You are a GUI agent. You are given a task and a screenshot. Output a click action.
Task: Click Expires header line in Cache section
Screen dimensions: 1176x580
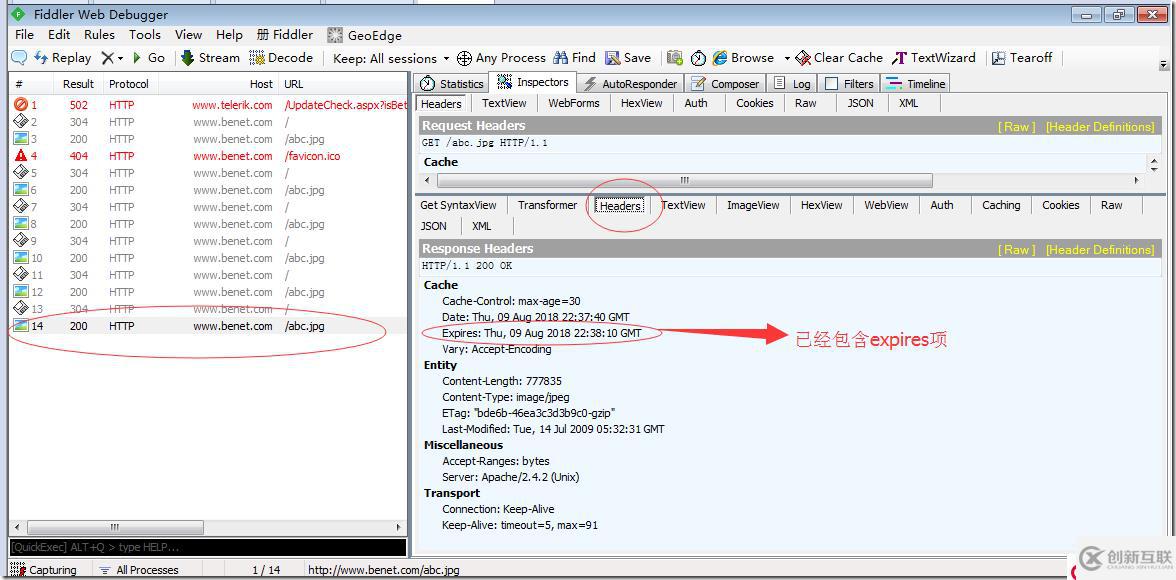click(x=542, y=333)
